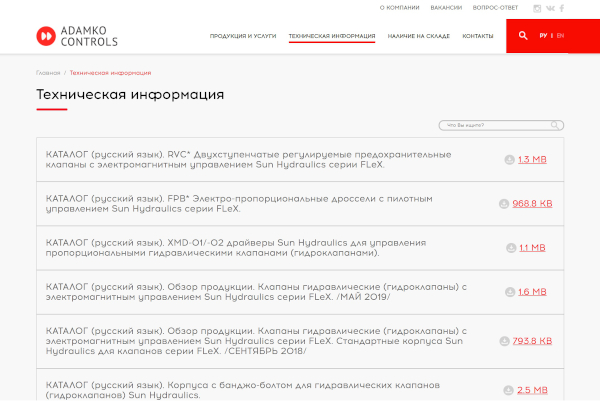This screenshot has height=401, width=600.
Task: Open Контакты menu item
Action: point(478,36)
